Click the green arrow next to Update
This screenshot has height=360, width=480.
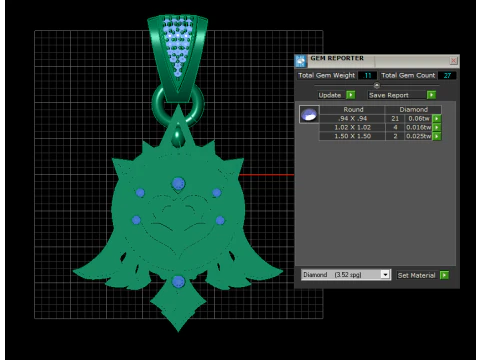pyautogui.click(x=351, y=95)
